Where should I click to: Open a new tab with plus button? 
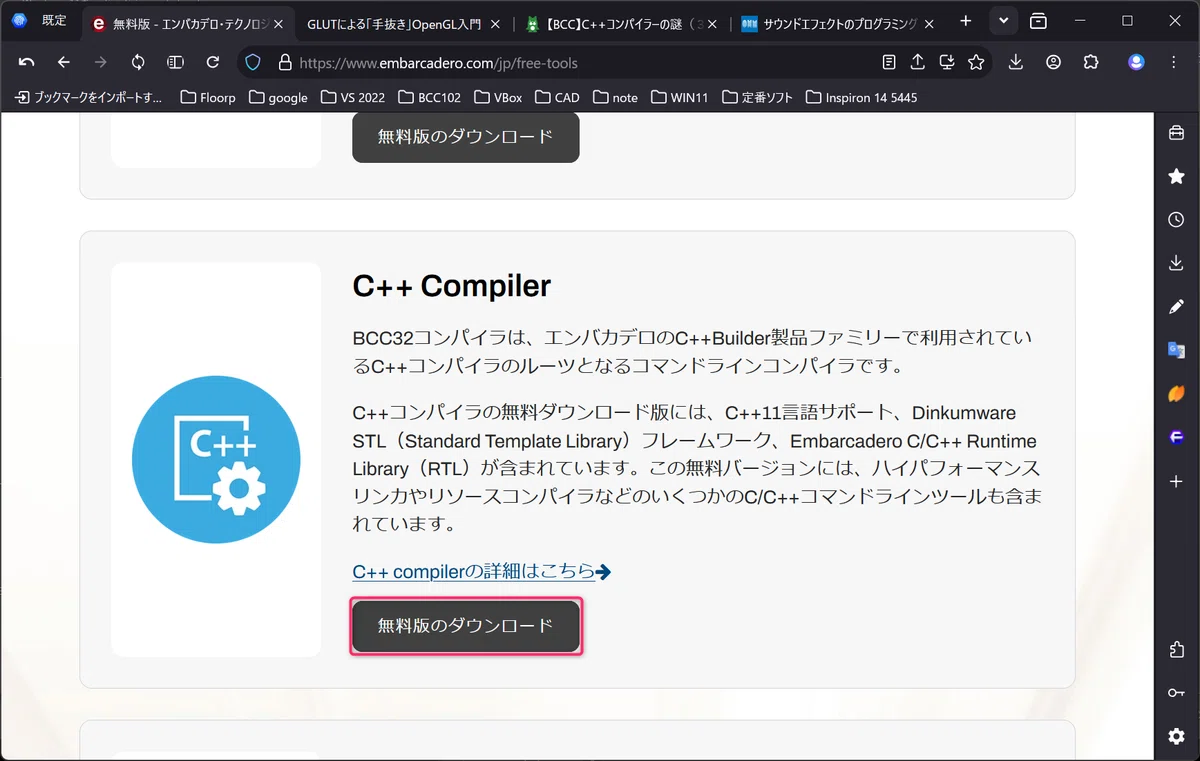965,21
